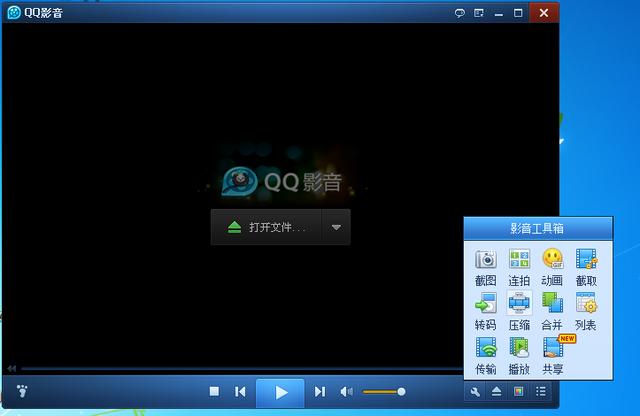Open the 传输 wireless transfer tool
Image resolution: width=640 pixels, height=416 pixels.
[x=485, y=356]
